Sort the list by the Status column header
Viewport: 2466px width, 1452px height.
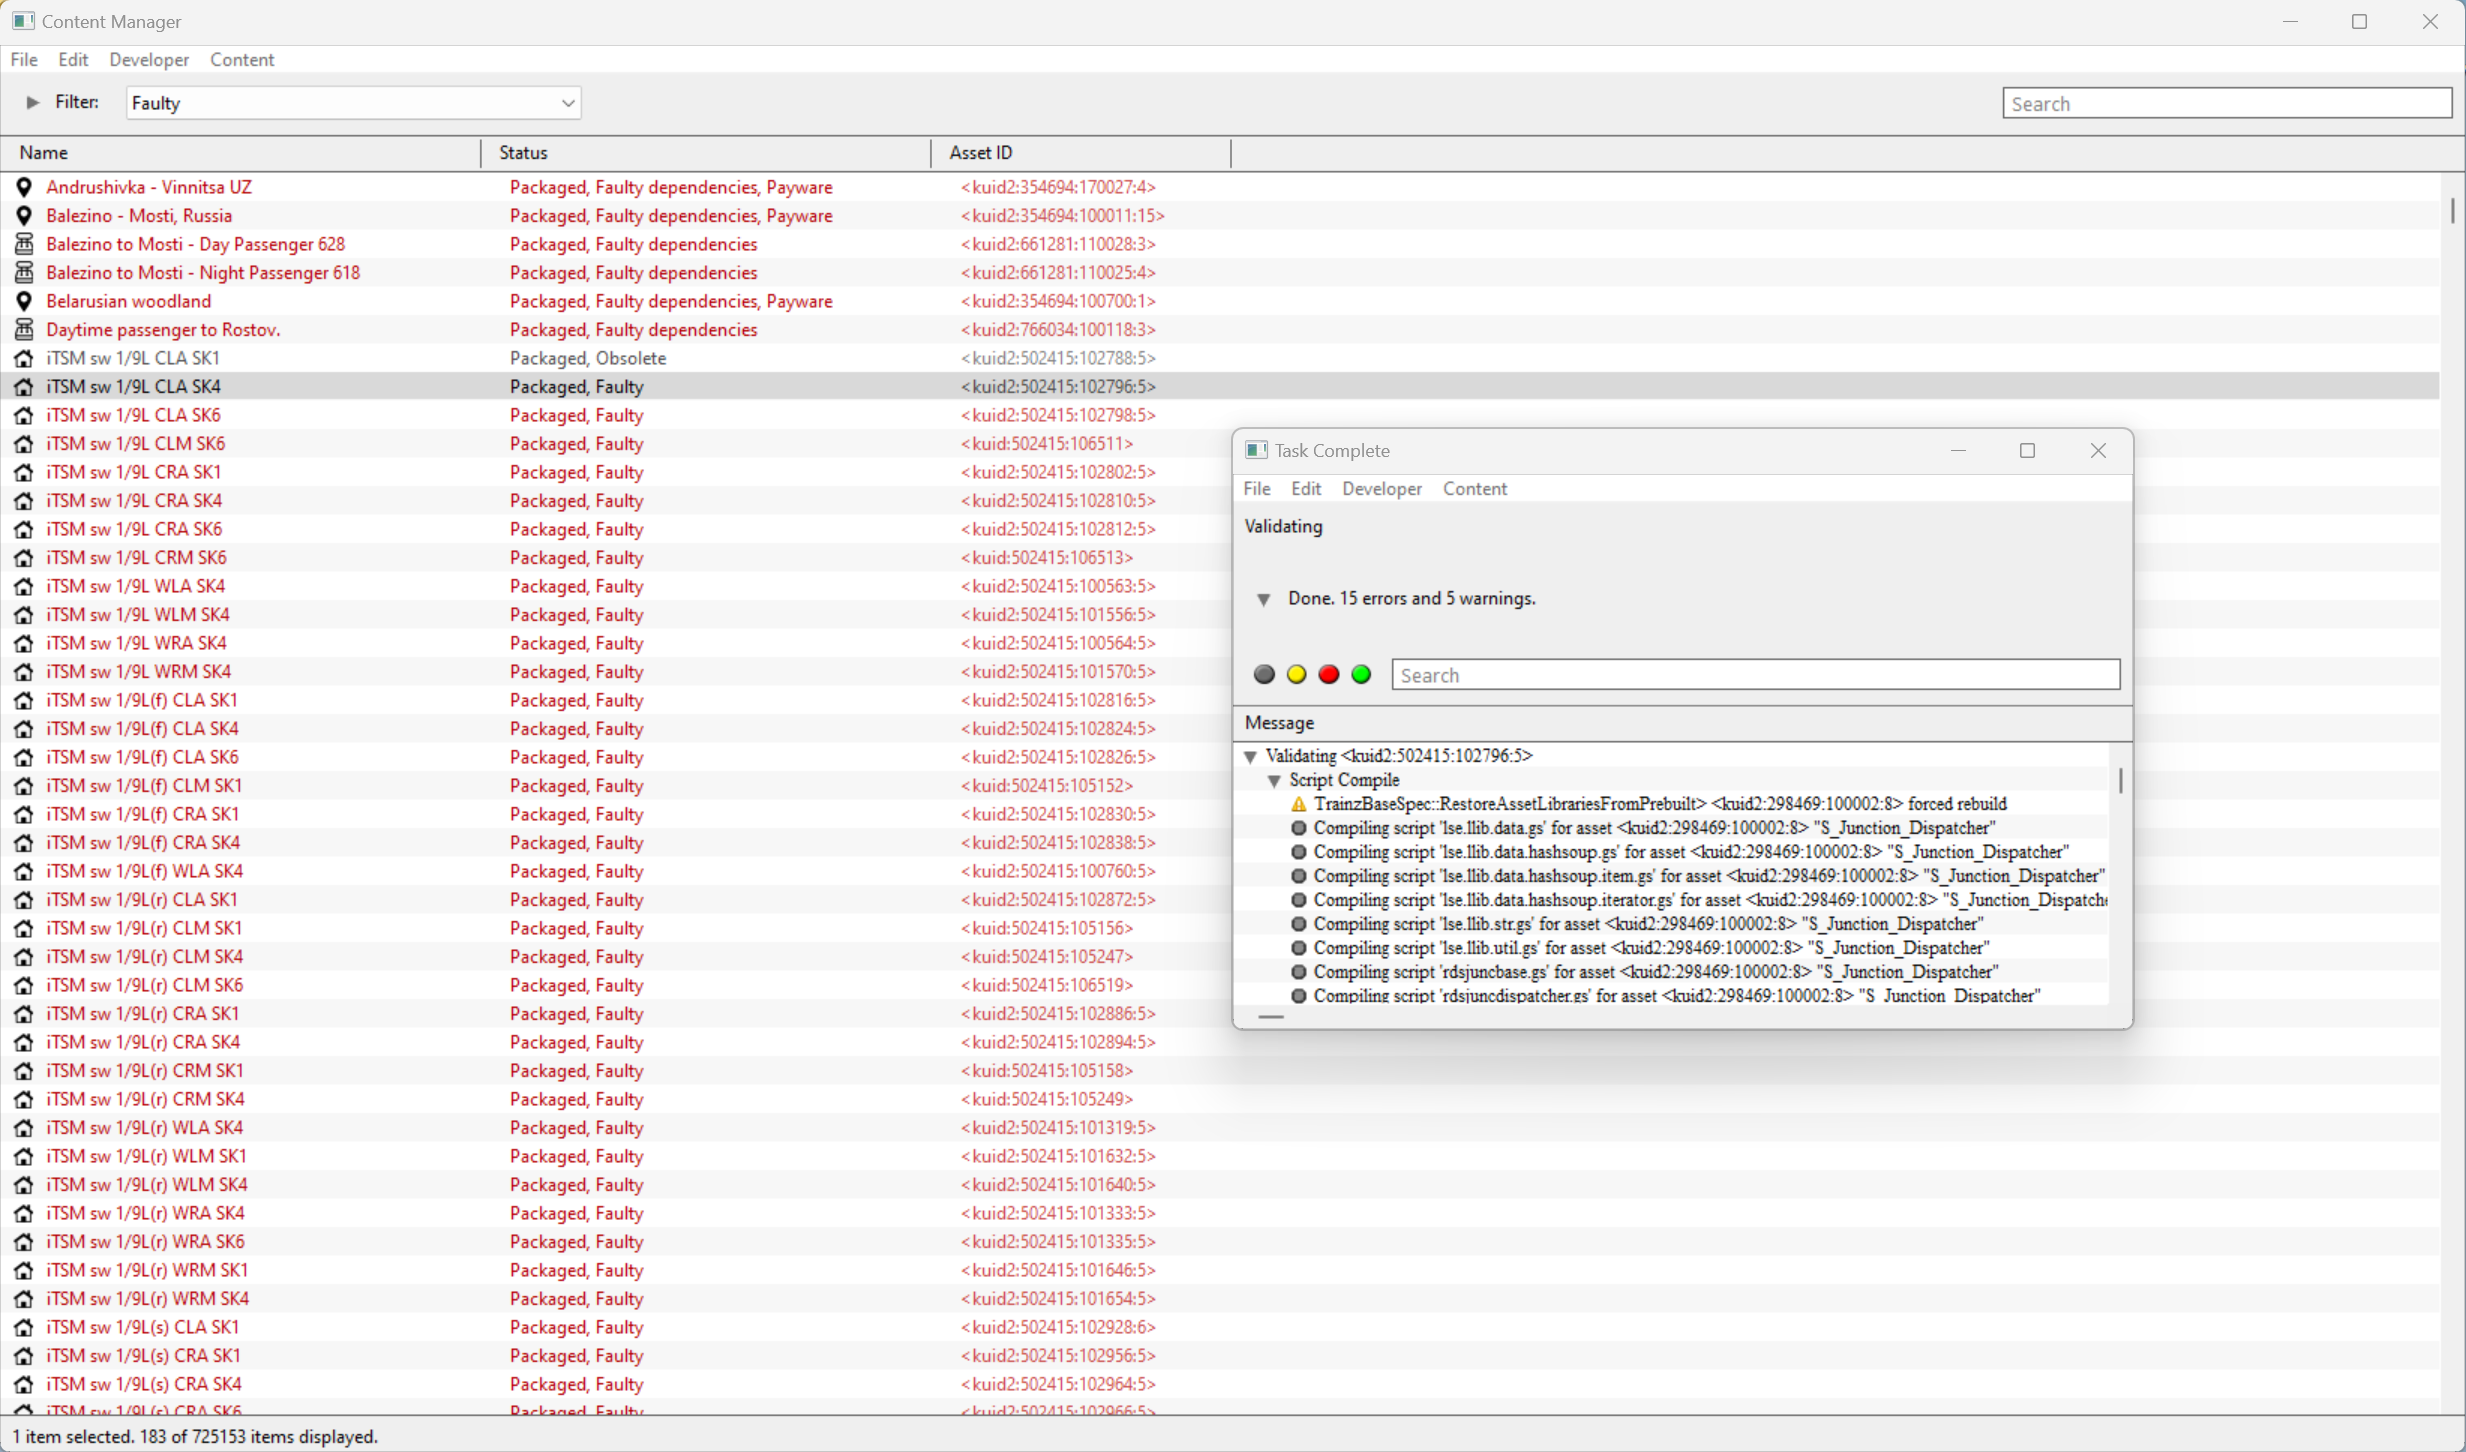pos(523,153)
